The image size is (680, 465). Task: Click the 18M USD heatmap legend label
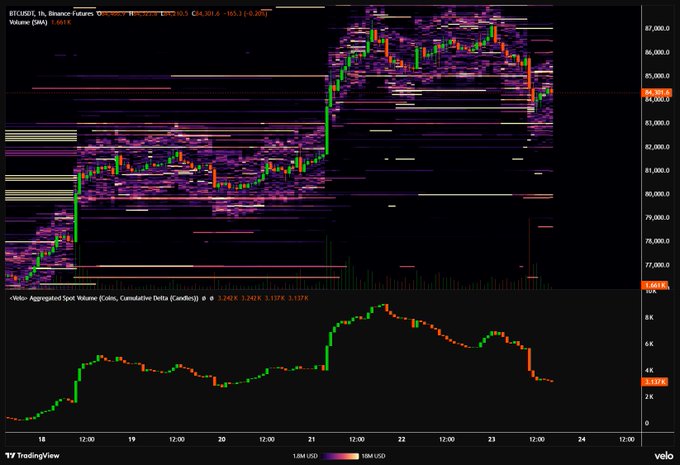(x=373, y=456)
